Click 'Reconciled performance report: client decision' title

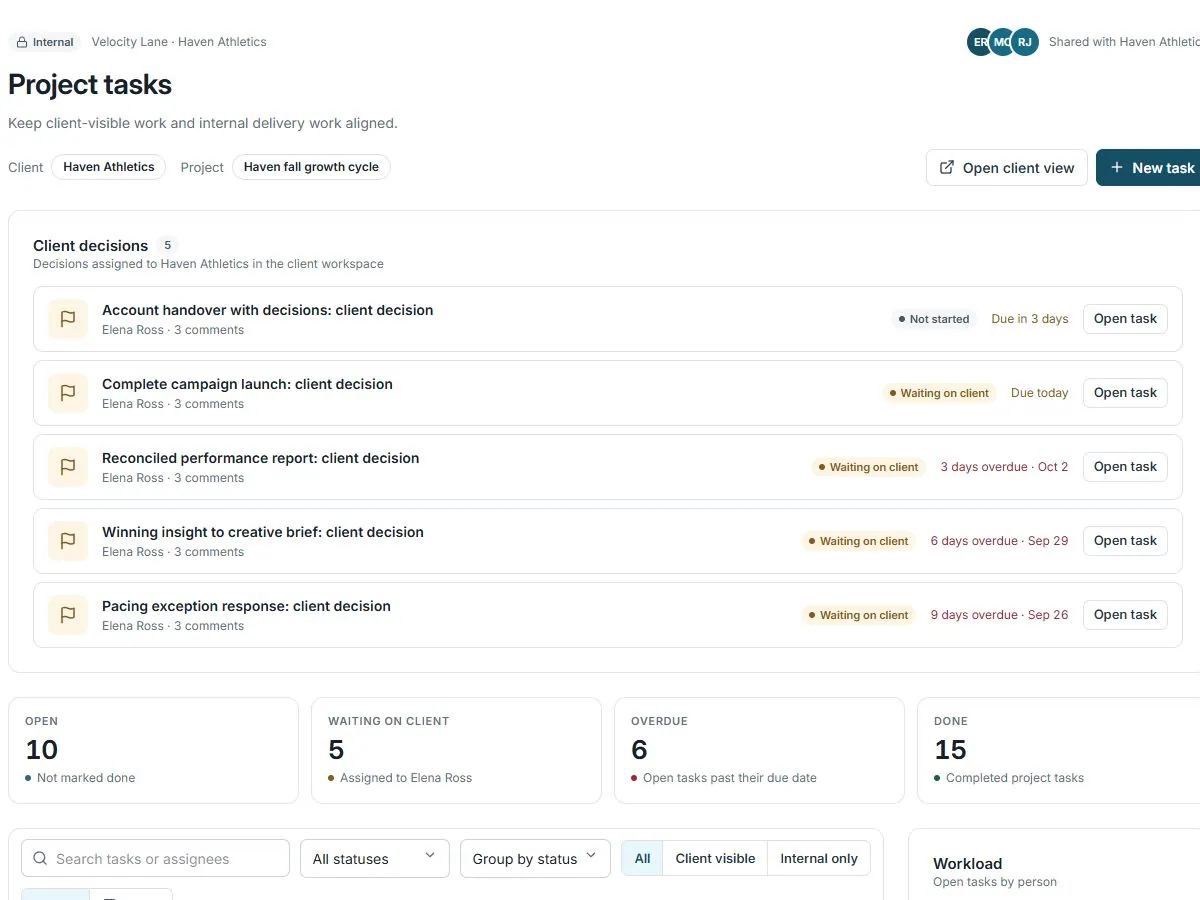coord(261,458)
